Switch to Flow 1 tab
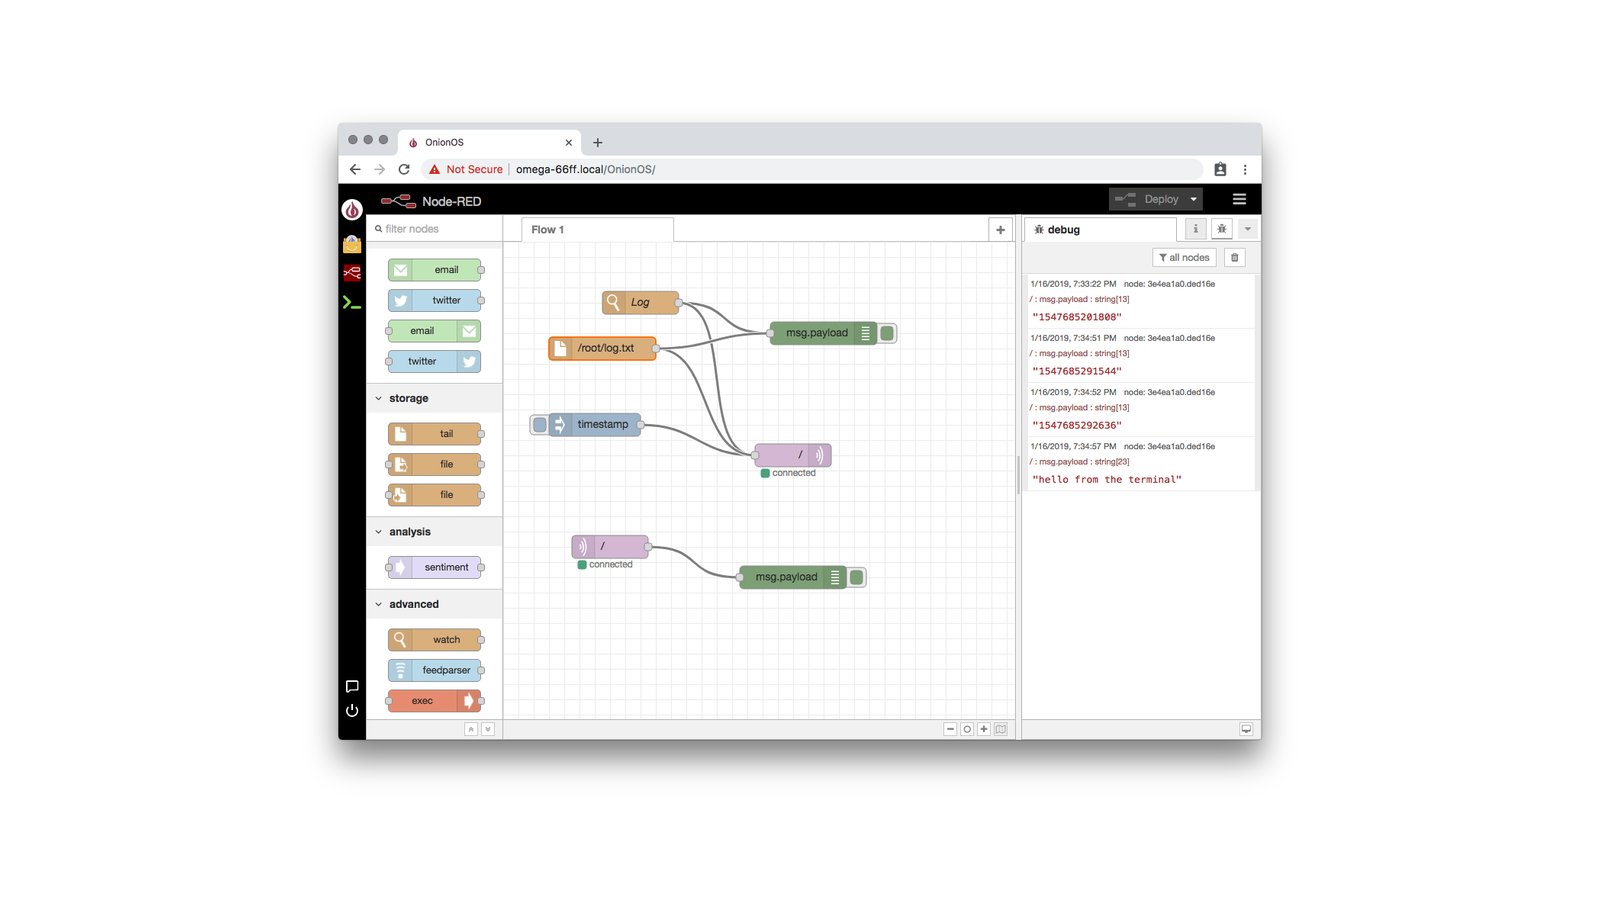The height and width of the screenshot is (900, 1600). (x=597, y=230)
